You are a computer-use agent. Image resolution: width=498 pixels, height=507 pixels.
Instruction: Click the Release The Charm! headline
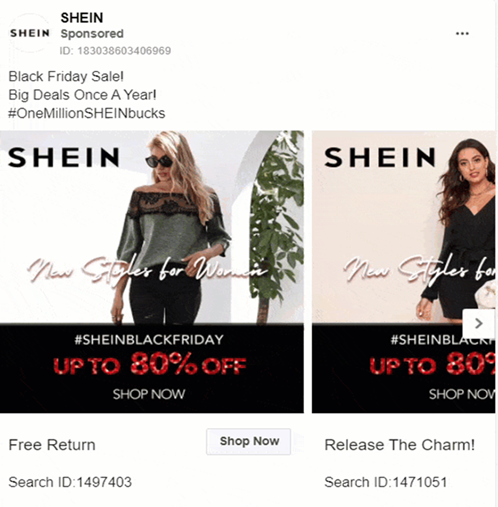(400, 445)
